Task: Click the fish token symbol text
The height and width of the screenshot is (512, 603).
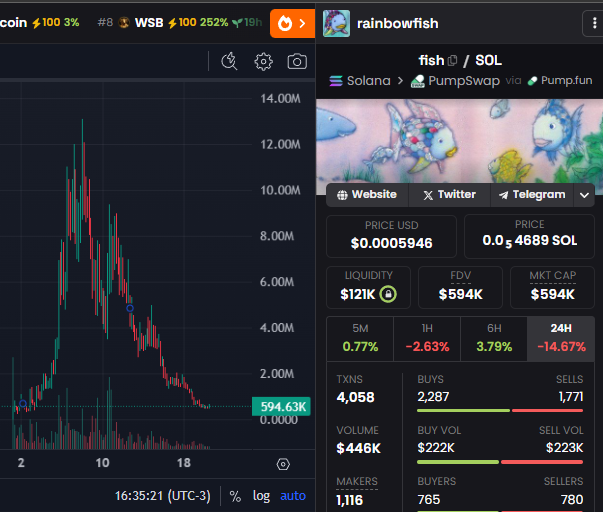Action: [x=431, y=60]
